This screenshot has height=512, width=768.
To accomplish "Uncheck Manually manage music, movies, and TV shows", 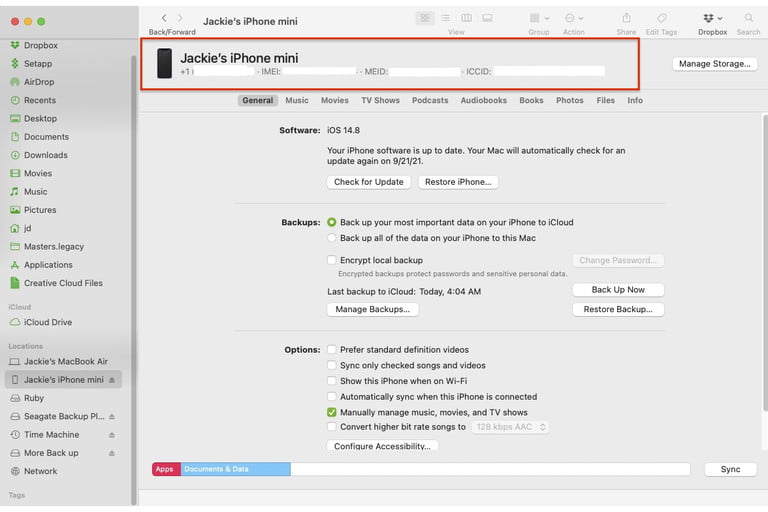I will coord(332,412).
